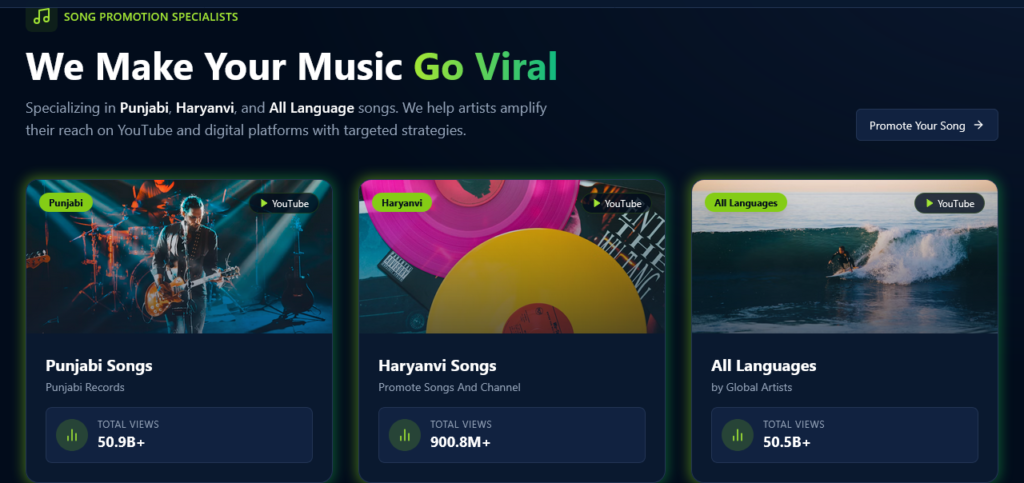Image resolution: width=1024 pixels, height=483 pixels.
Task: Click the YouTube play badge on Haryanvi card
Action: point(616,204)
